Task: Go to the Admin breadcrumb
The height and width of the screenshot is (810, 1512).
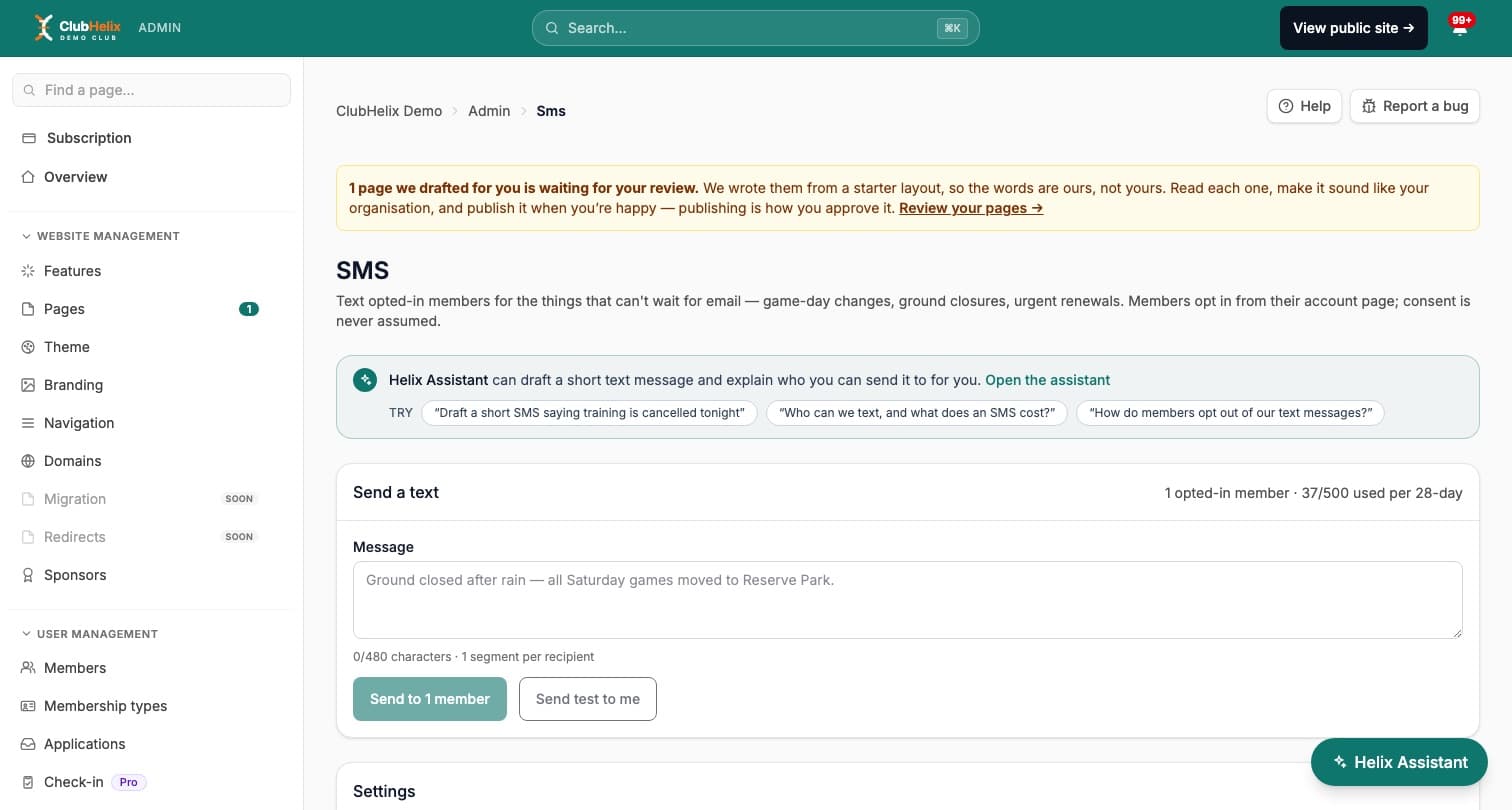Action: (x=489, y=111)
